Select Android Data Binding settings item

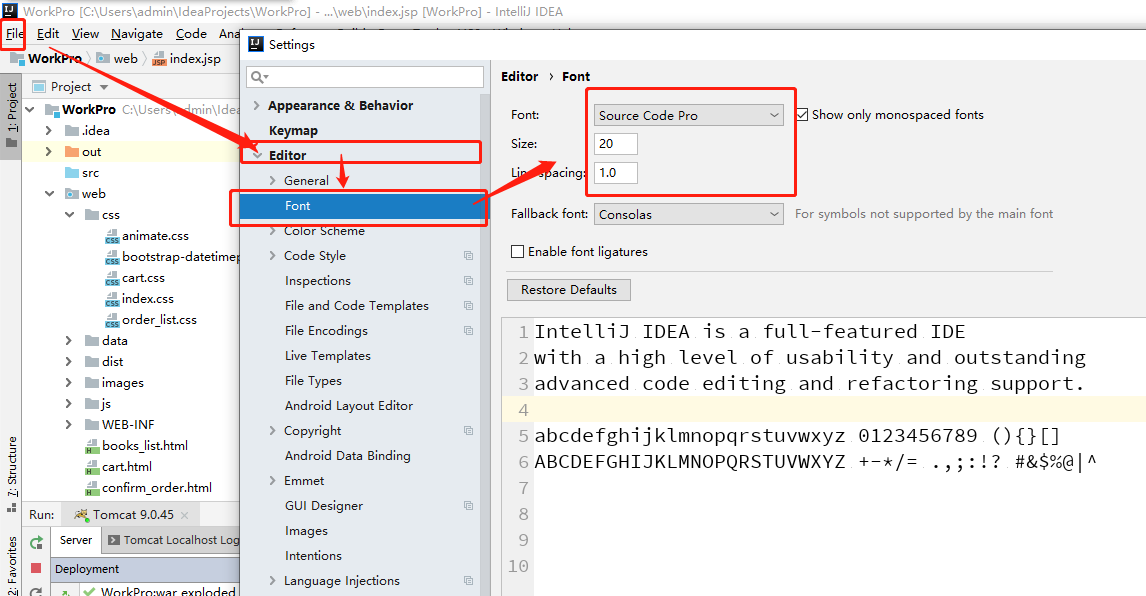(x=348, y=456)
